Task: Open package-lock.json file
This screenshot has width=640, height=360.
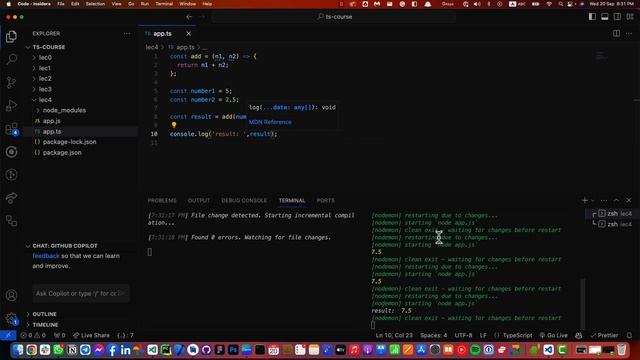Action: (x=69, y=142)
